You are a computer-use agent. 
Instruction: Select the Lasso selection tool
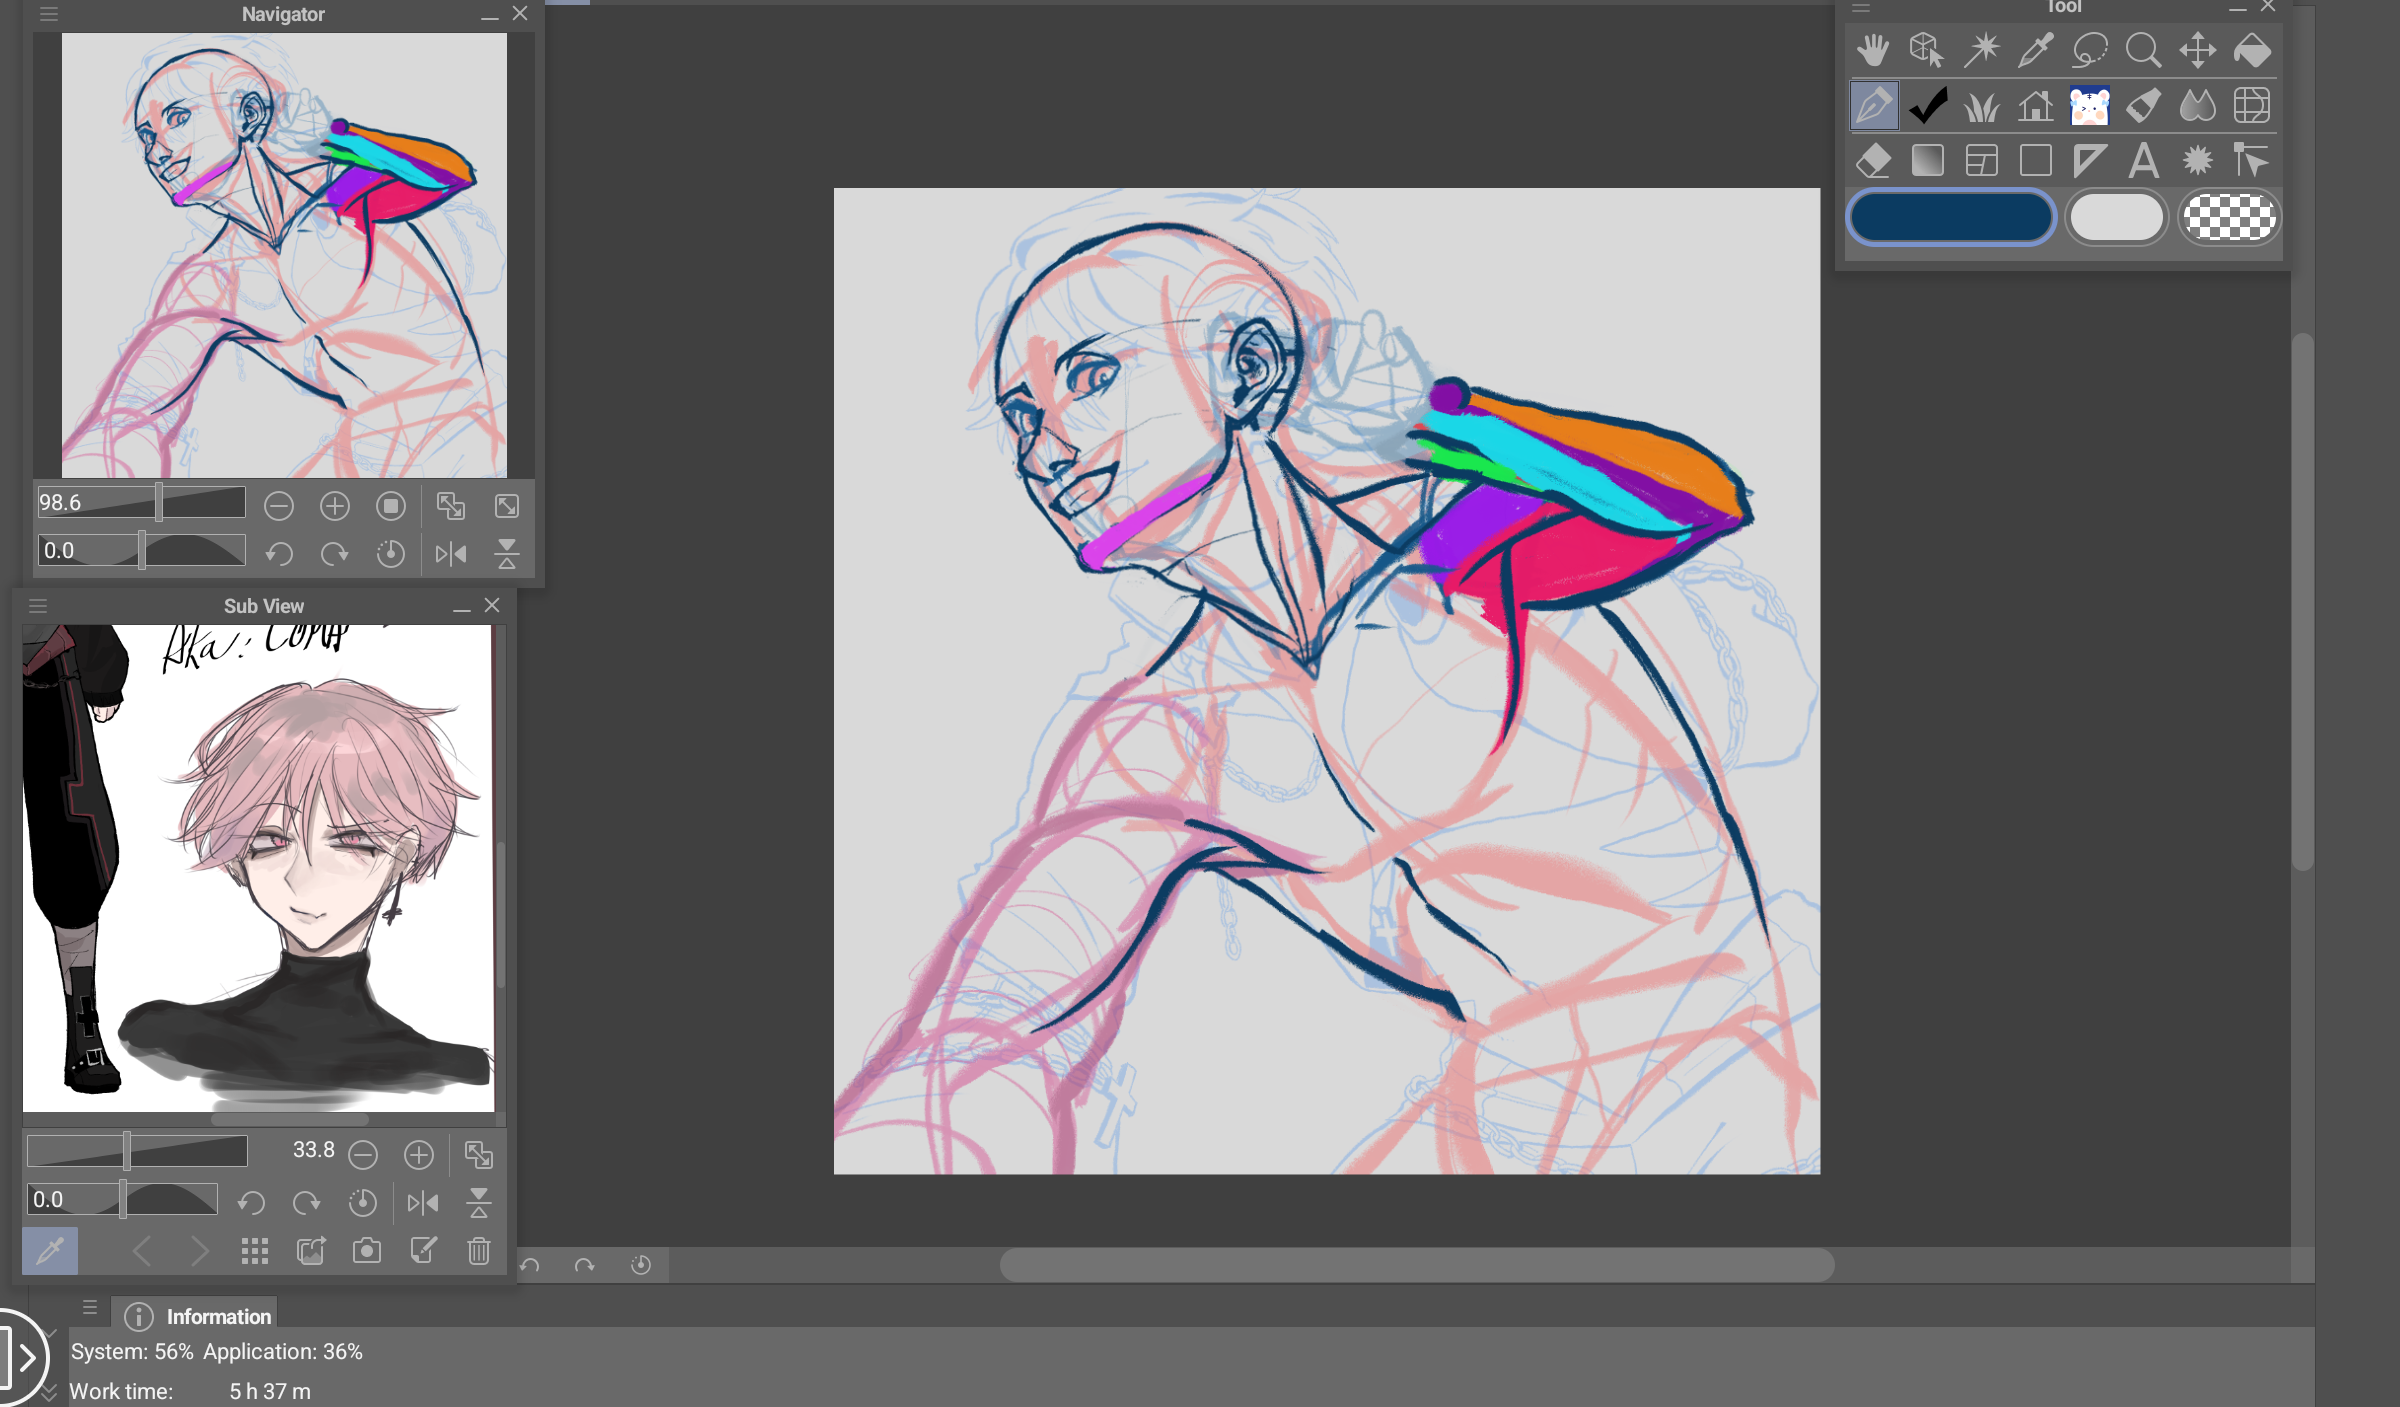tap(2089, 50)
